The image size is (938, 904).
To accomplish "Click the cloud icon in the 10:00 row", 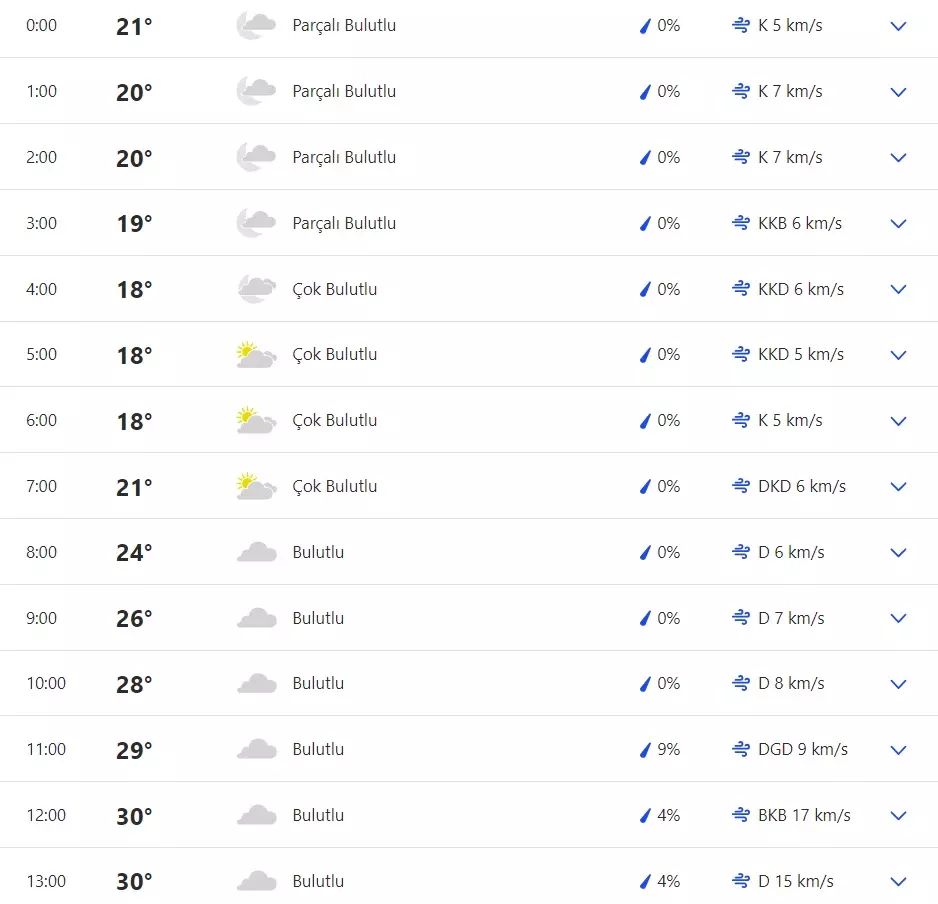I will (x=256, y=684).
